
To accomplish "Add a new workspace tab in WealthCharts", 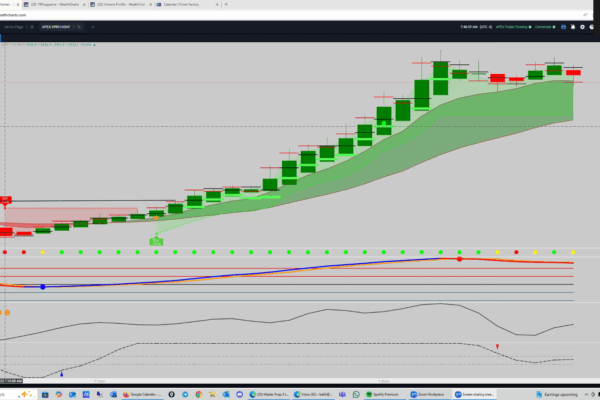I will tap(93, 27).
